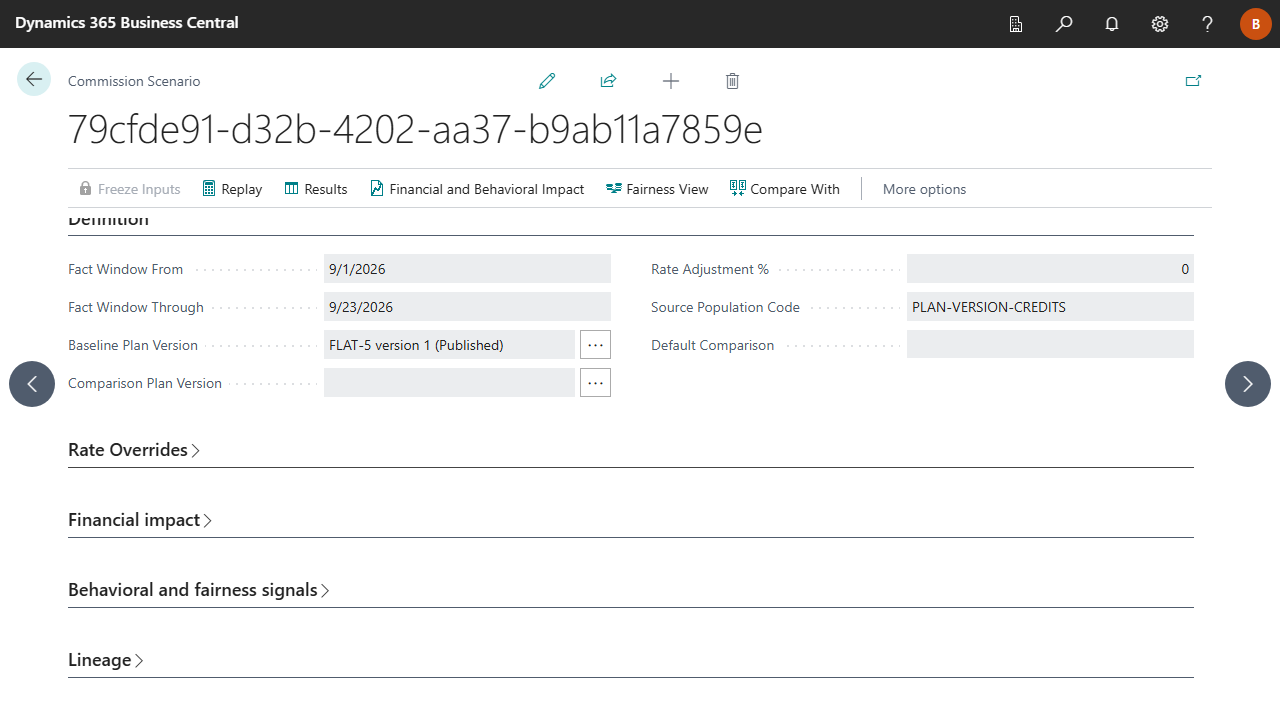Run the Replay action

pos(232,189)
